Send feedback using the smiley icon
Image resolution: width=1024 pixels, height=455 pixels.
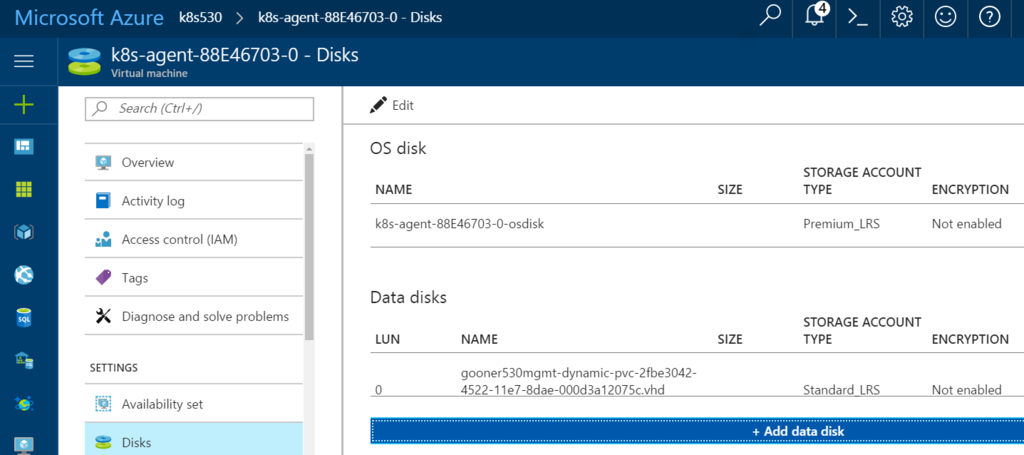[x=945, y=18]
